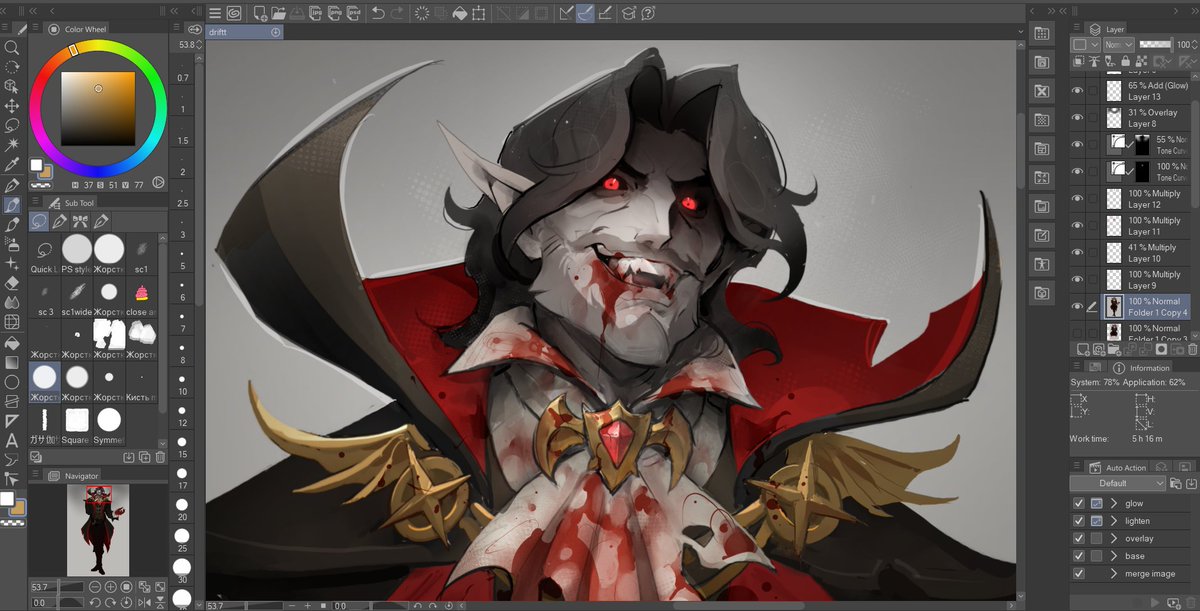
Task: Select the Eyedropper tool
Action: (12, 165)
